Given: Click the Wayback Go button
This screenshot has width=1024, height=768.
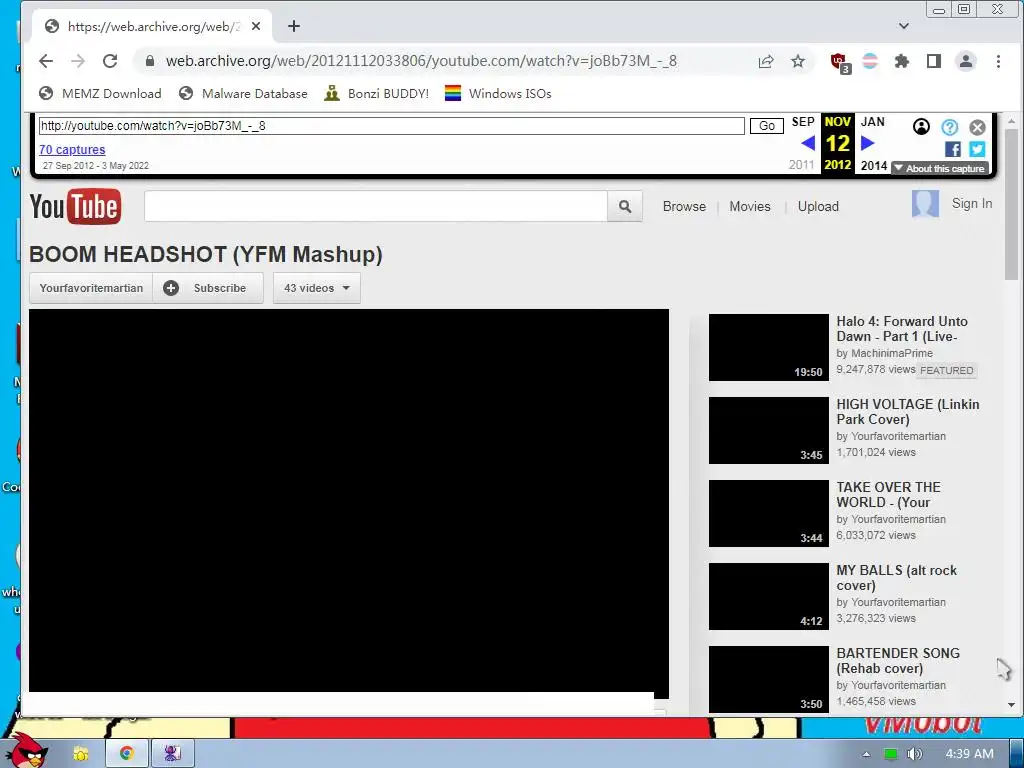Looking at the screenshot, I should [767, 126].
